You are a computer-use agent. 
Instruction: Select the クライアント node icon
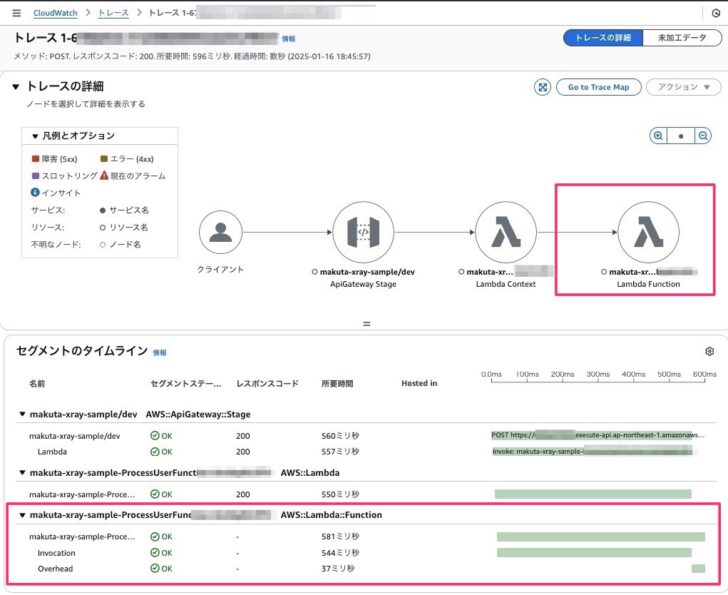(220, 233)
